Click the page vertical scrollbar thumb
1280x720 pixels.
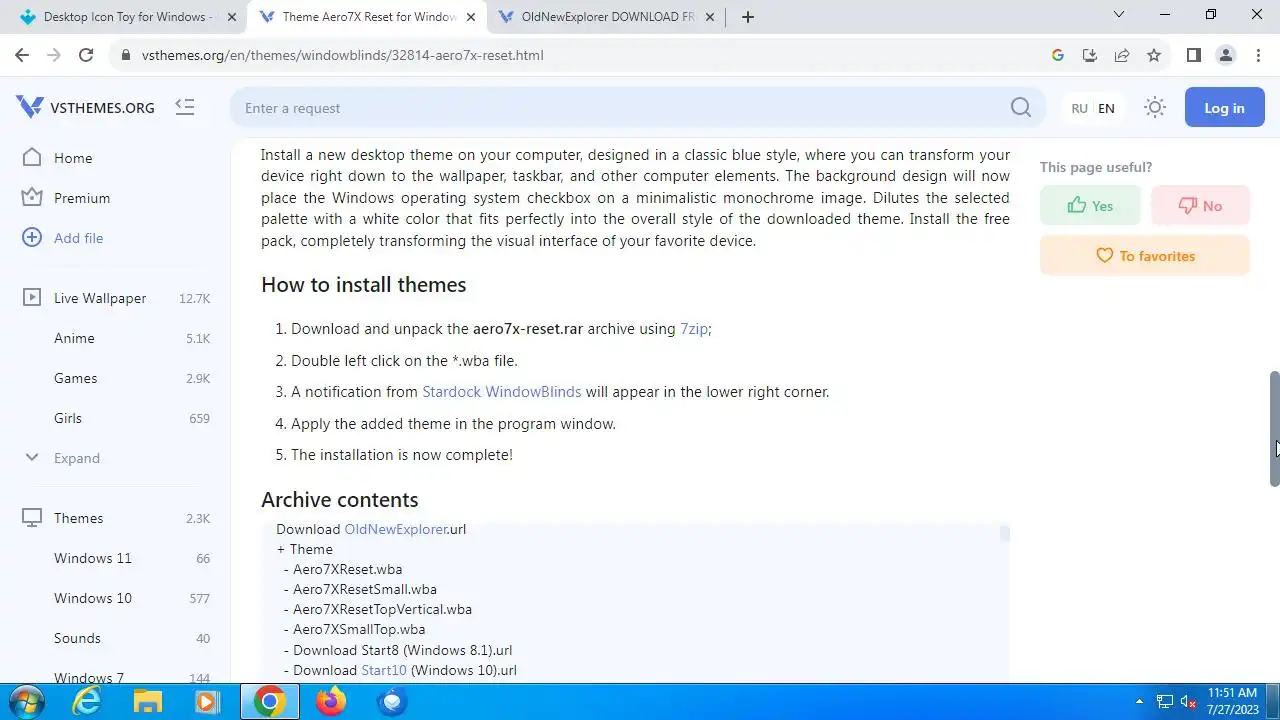[x=1274, y=428]
